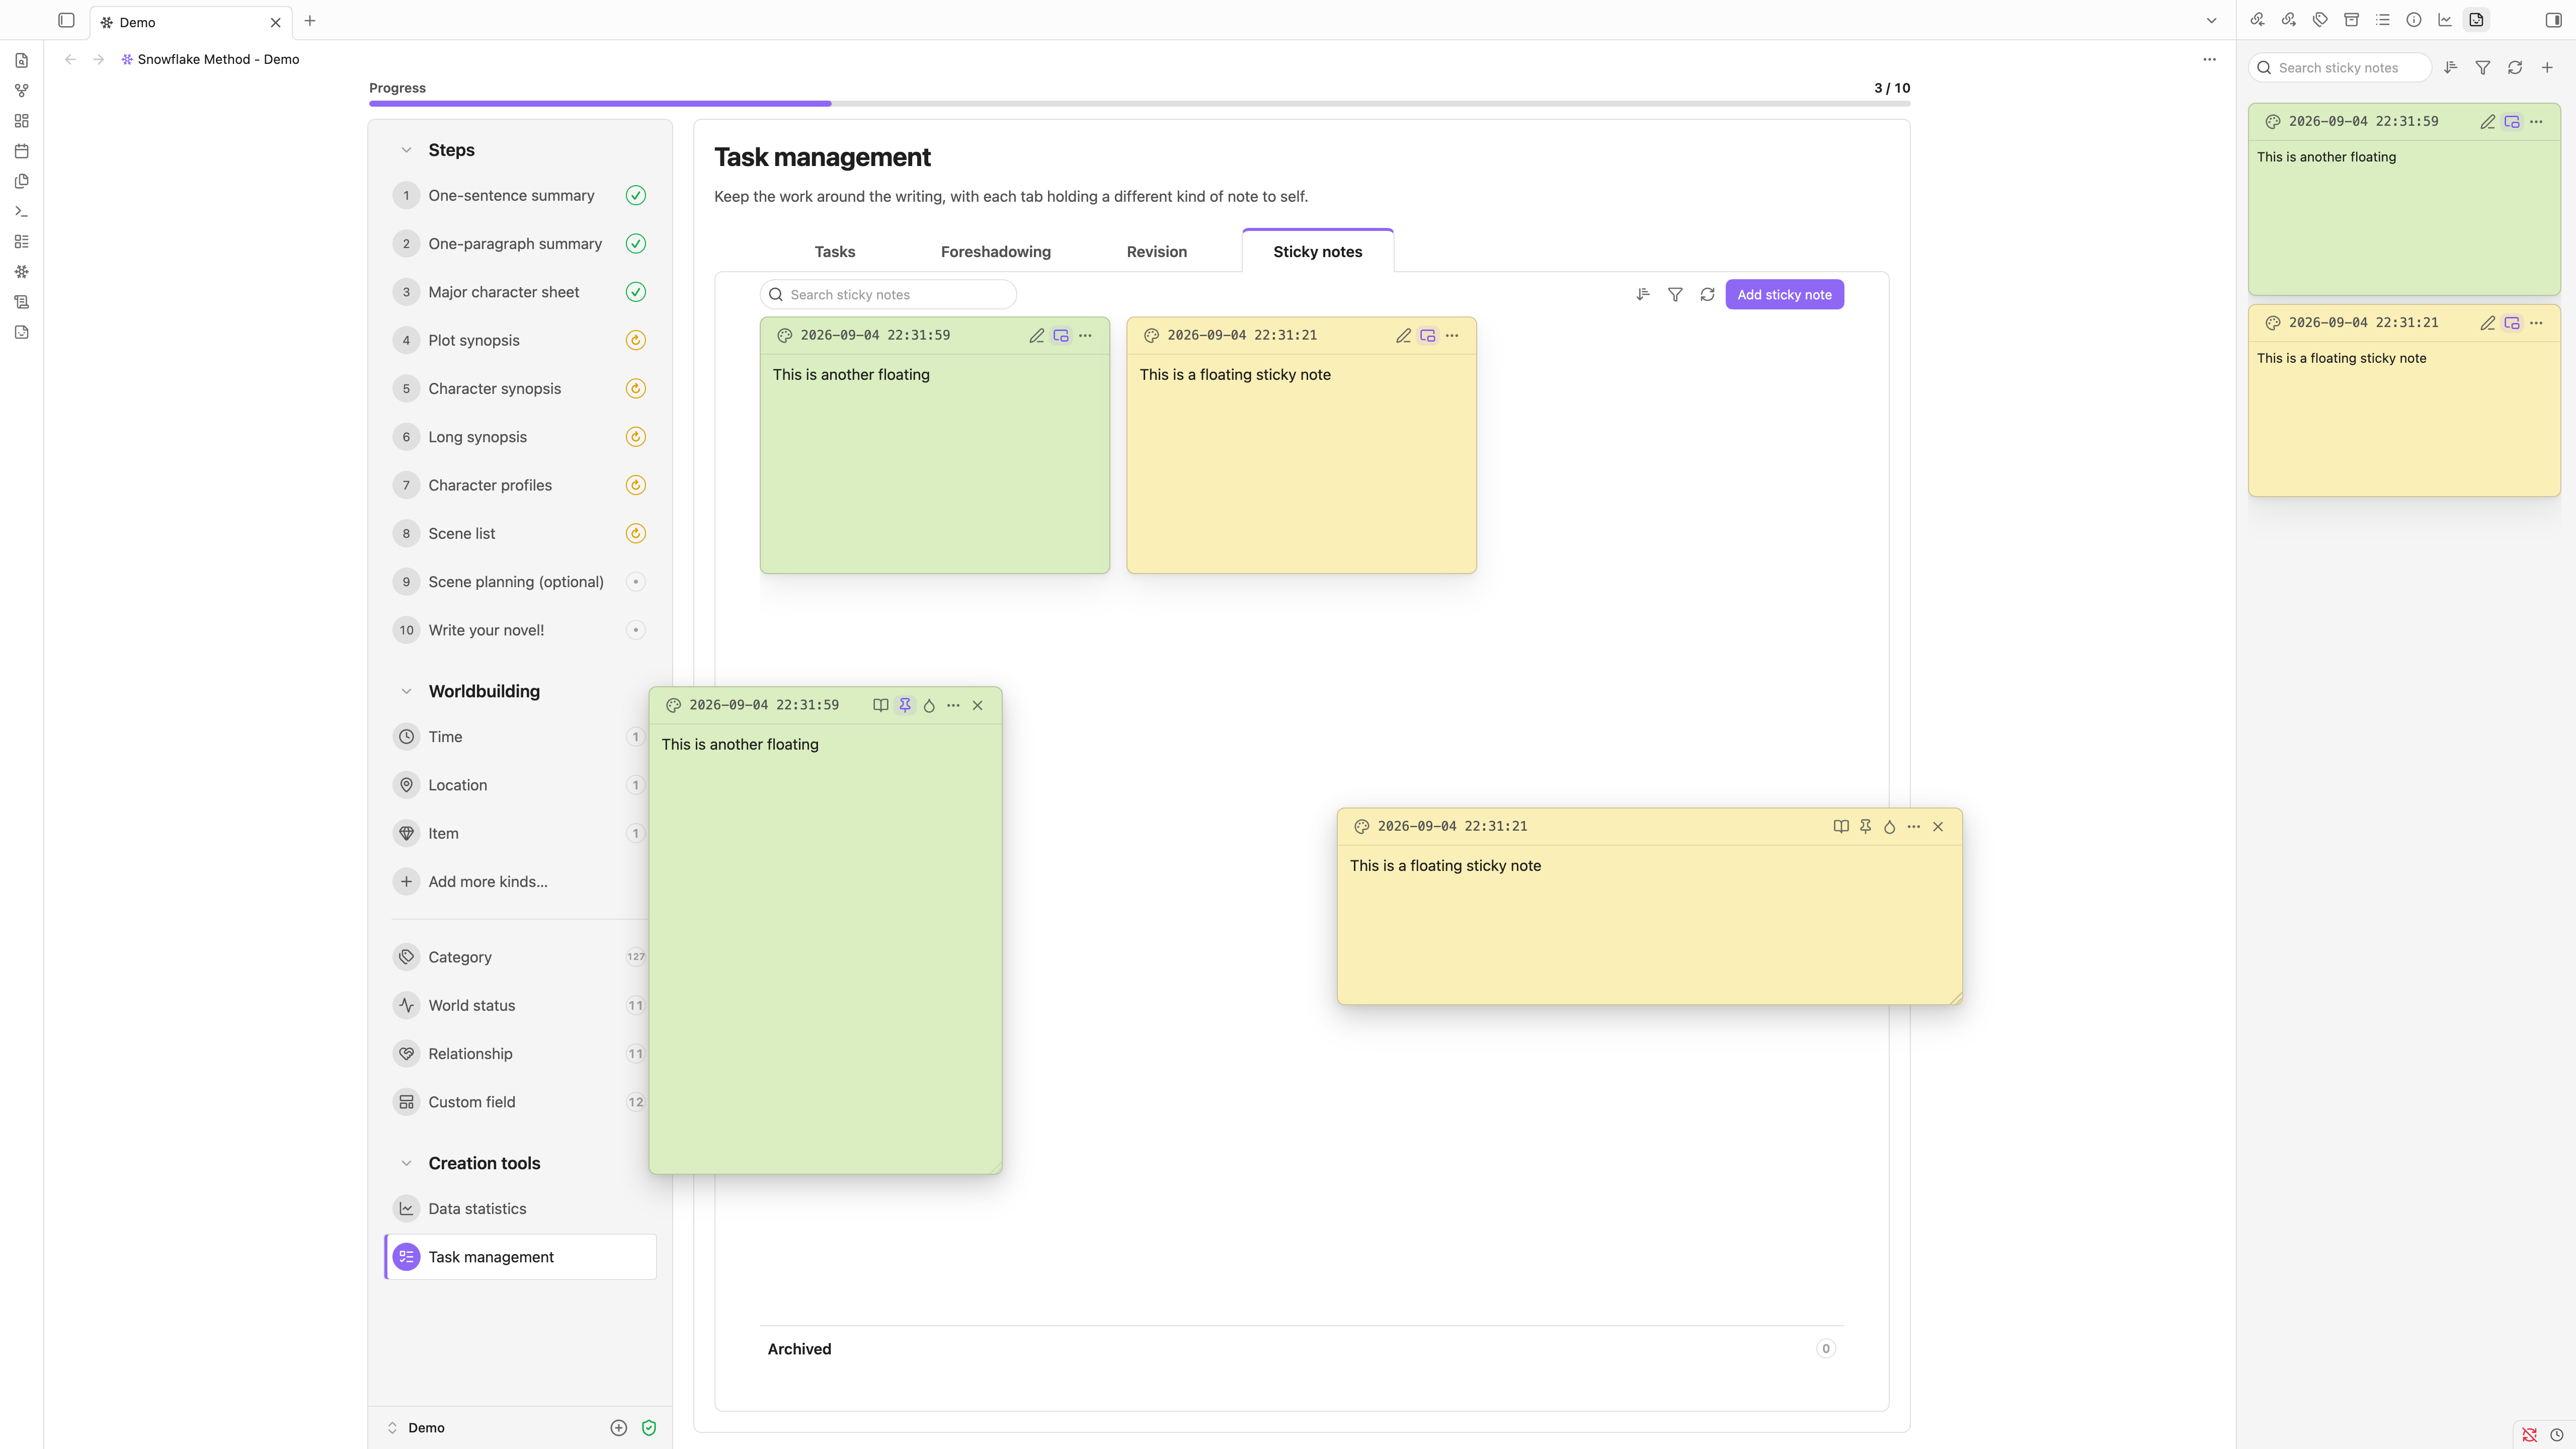The width and height of the screenshot is (2576, 1449).
Task: Open more options on floating yellow note
Action: (1913, 826)
